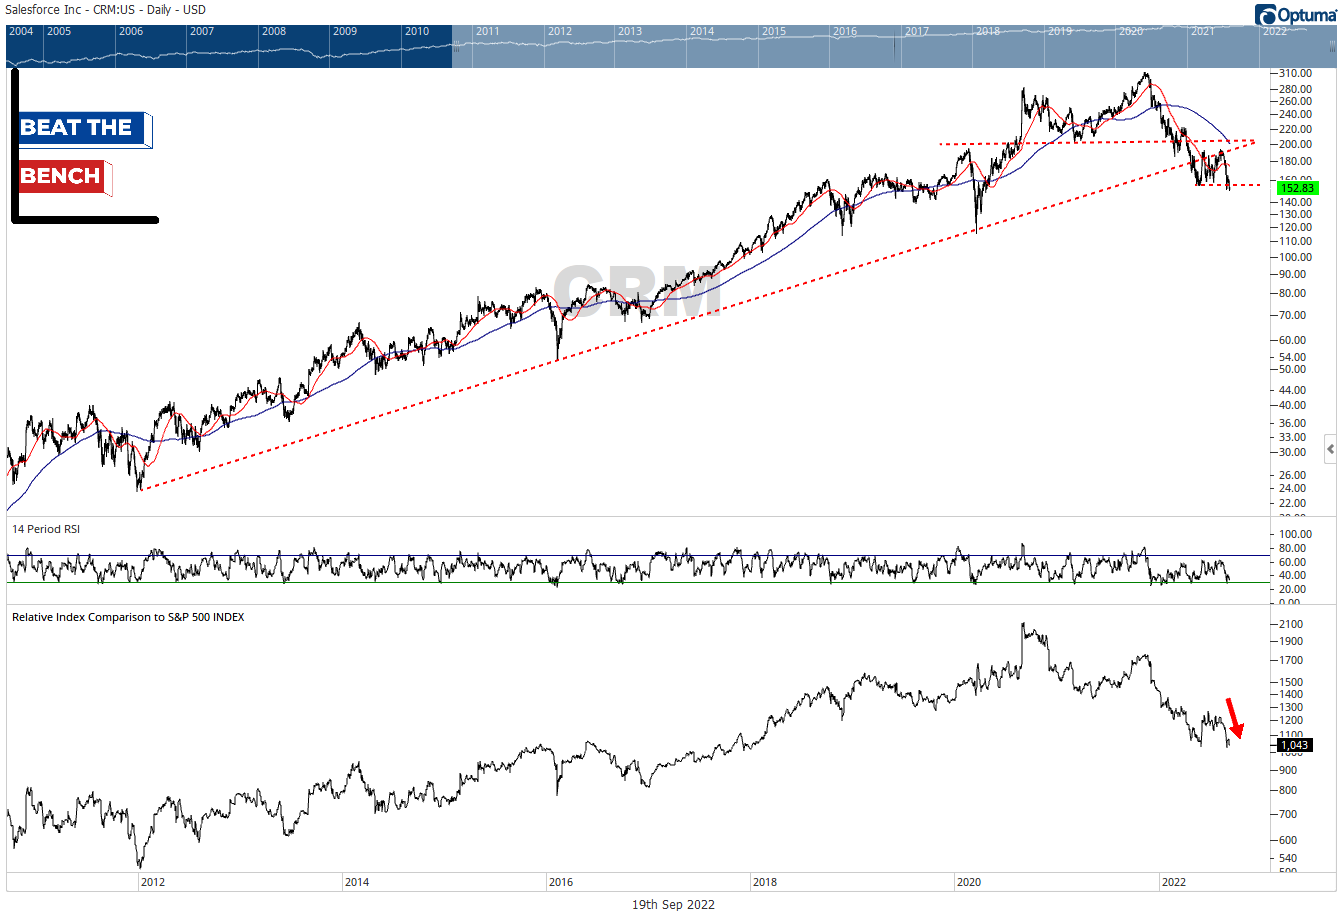Select 2008 in the navigator timeline
1343x924 pixels.
274,31
